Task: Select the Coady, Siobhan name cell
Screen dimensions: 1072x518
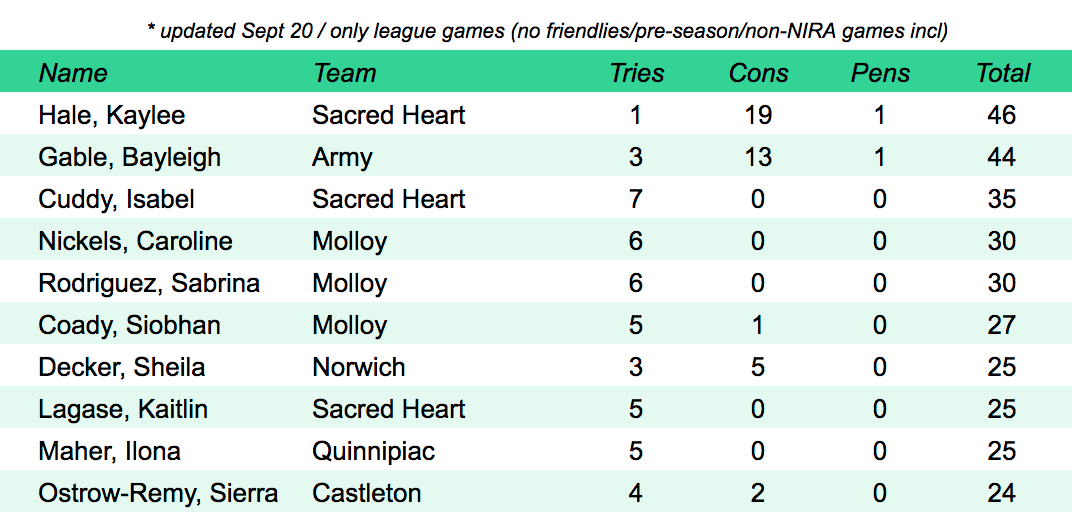Action: 129,325
